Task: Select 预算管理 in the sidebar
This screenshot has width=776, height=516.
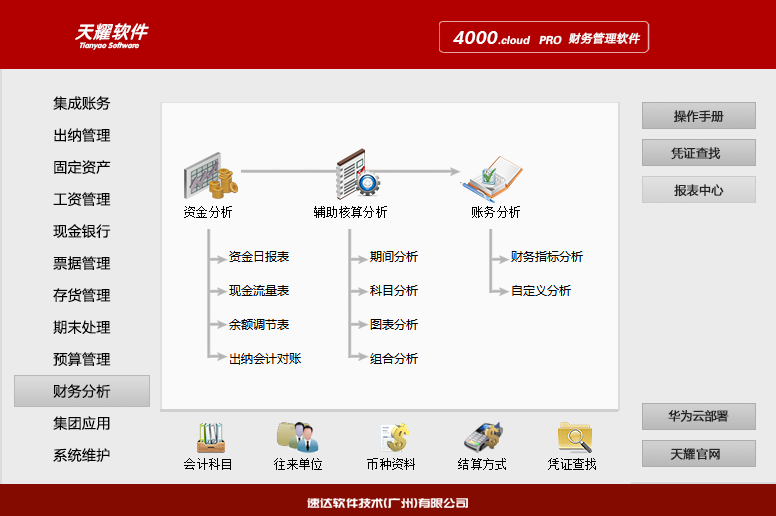Action: [82, 359]
